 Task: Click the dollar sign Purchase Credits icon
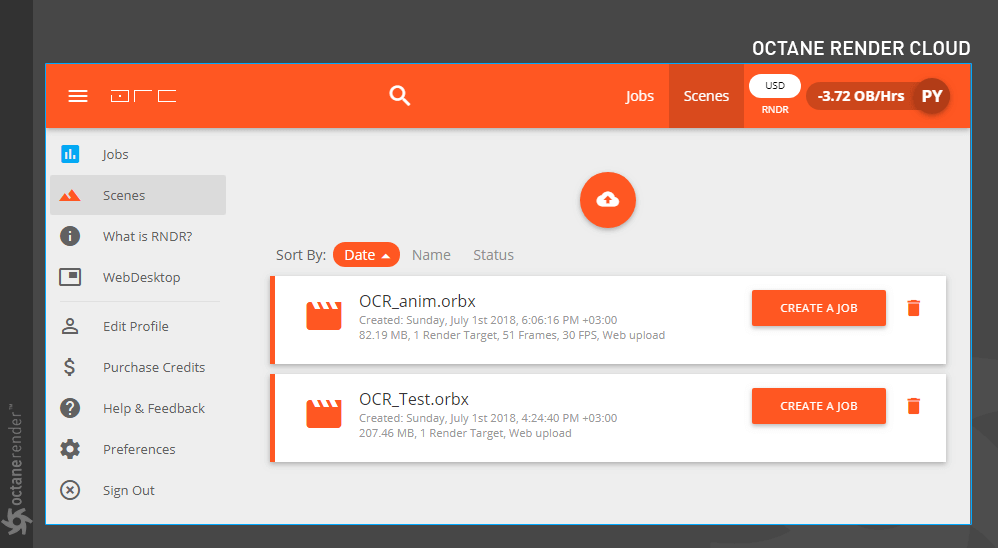point(70,367)
